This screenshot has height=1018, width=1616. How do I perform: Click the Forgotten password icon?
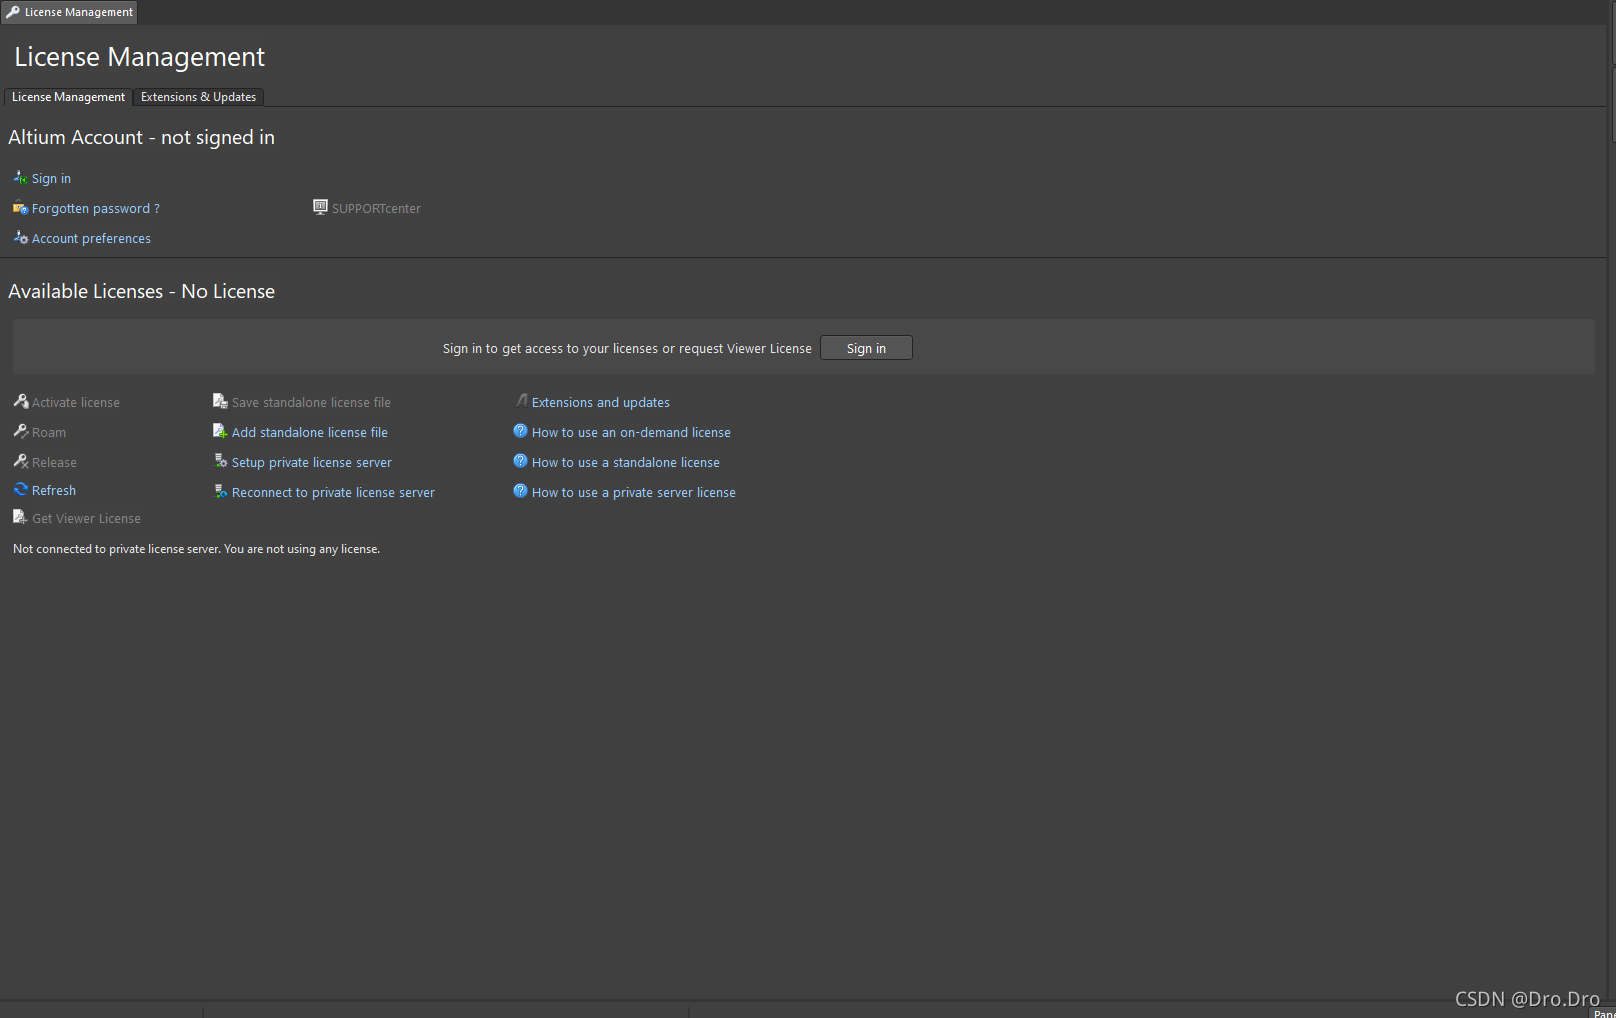point(20,208)
